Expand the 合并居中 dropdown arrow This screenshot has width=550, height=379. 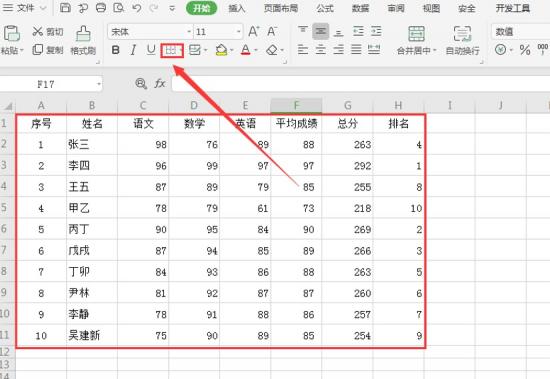tap(434, 51)
